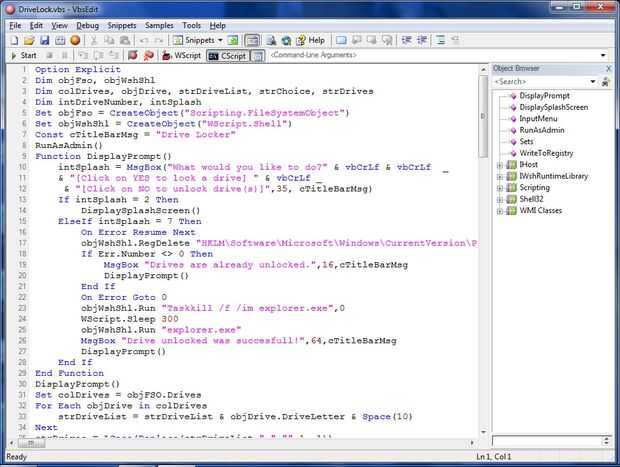Open the Samples menu
620x467 pixels.
(x=159, y=25)
